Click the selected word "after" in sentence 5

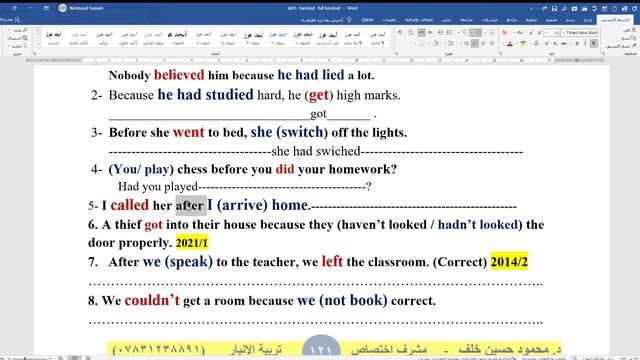point(190,205)
